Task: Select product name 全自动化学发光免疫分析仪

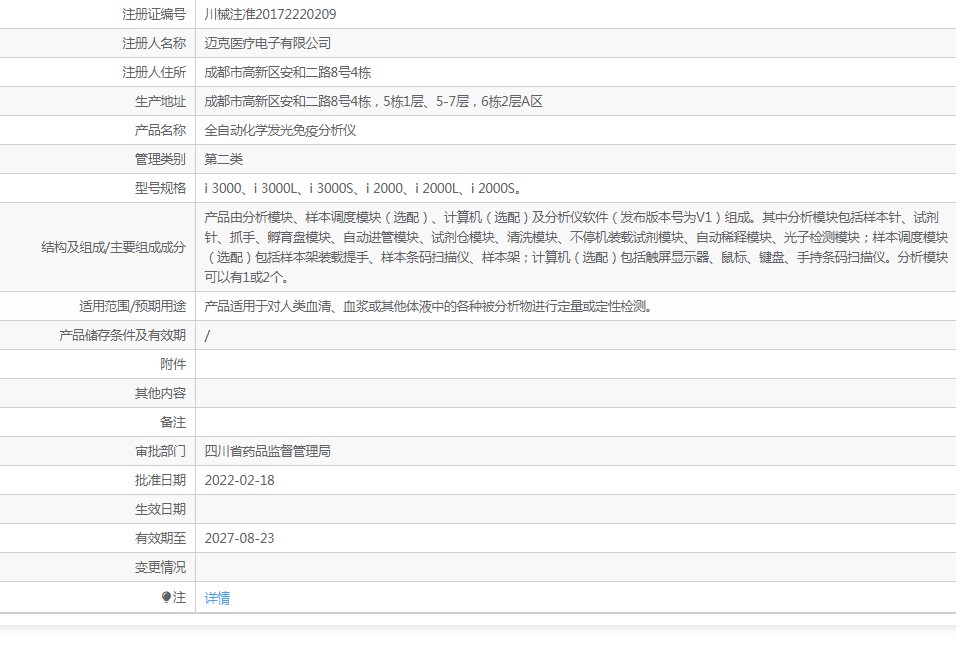Action: (280, 131)
